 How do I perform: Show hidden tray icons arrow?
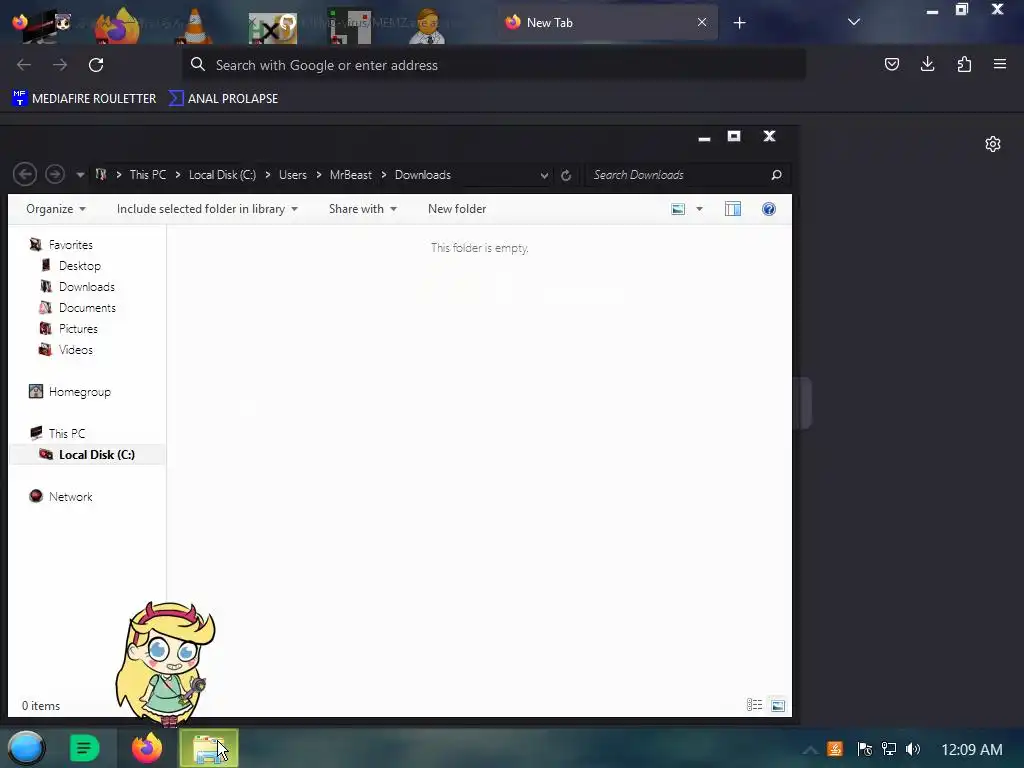[x=810, y=750]
